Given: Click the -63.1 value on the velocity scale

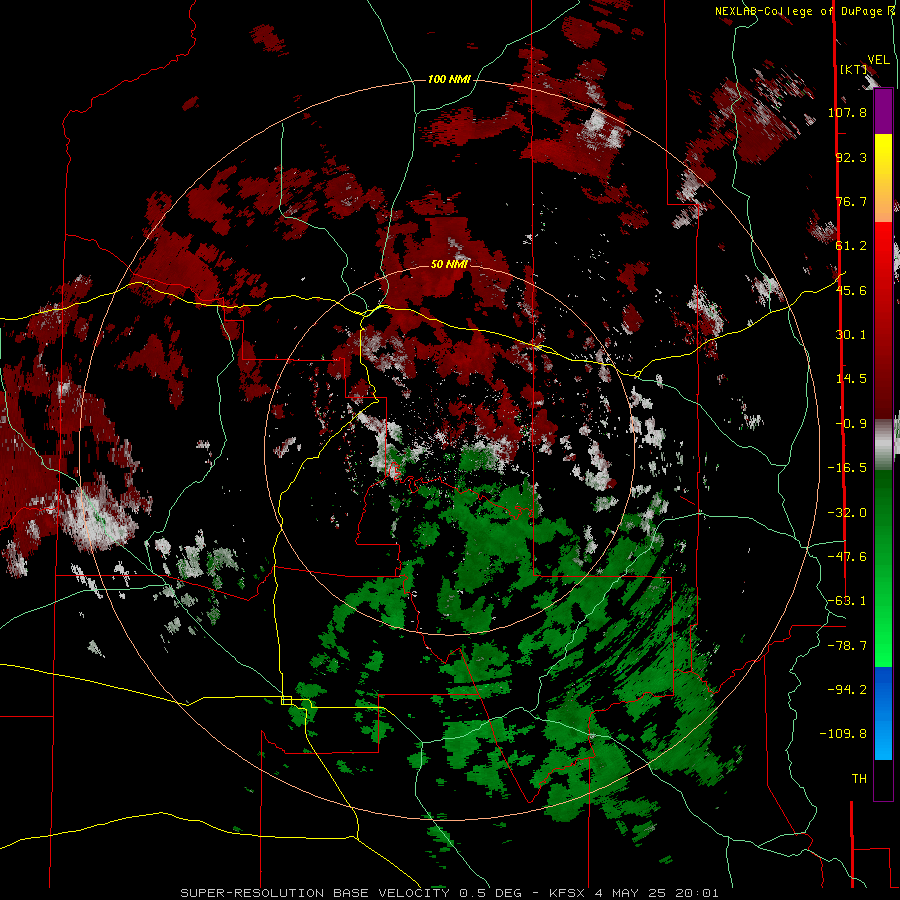Looking at the screenshot, I should [847, 601].
